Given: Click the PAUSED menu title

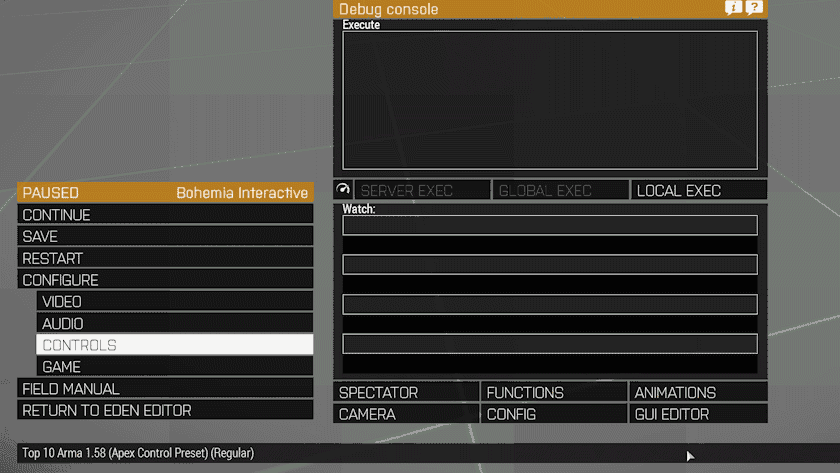Looking at the screenshot, I should (x=50, y=193).
